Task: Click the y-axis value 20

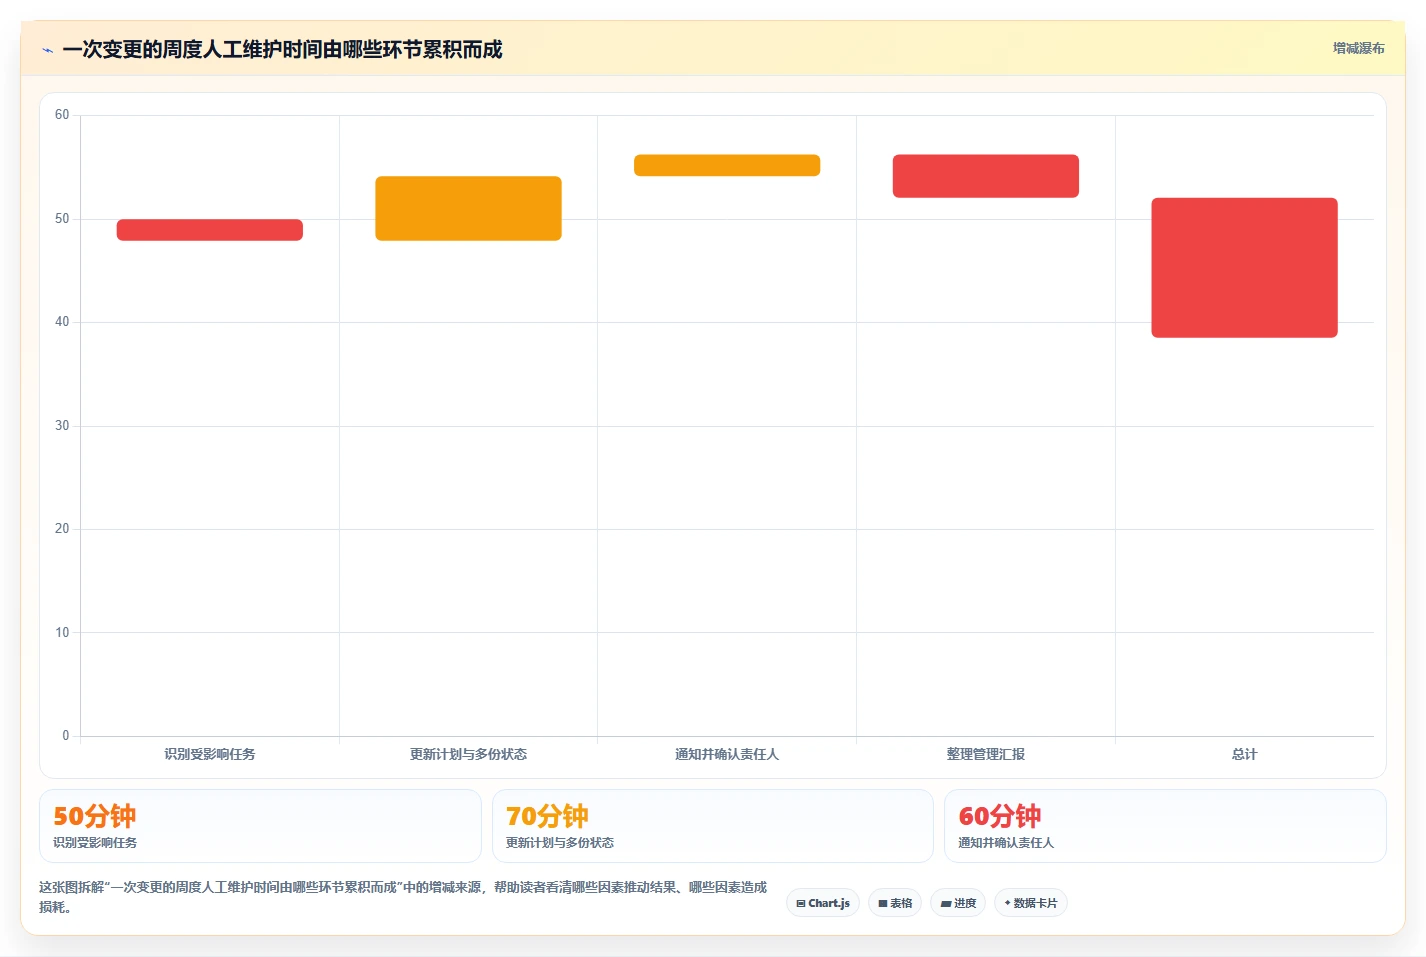Action: point(62,529)
